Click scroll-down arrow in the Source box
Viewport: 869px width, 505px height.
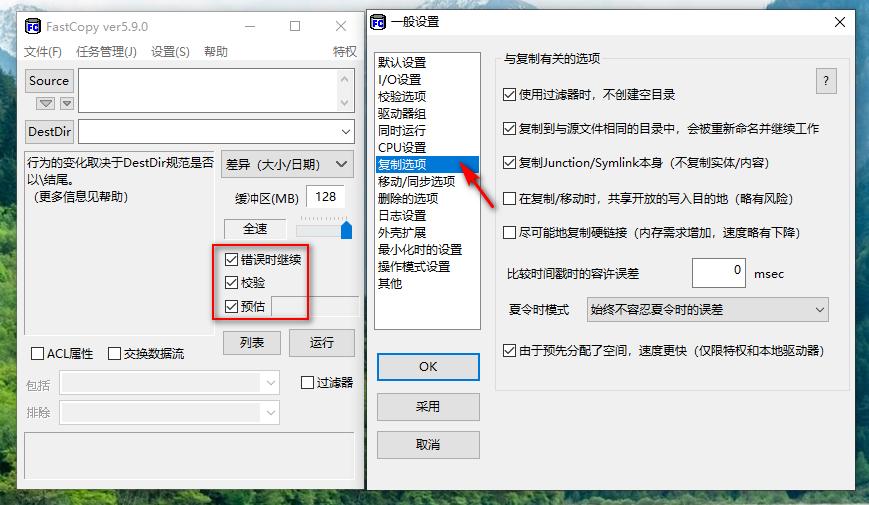(x=344, y=103)
